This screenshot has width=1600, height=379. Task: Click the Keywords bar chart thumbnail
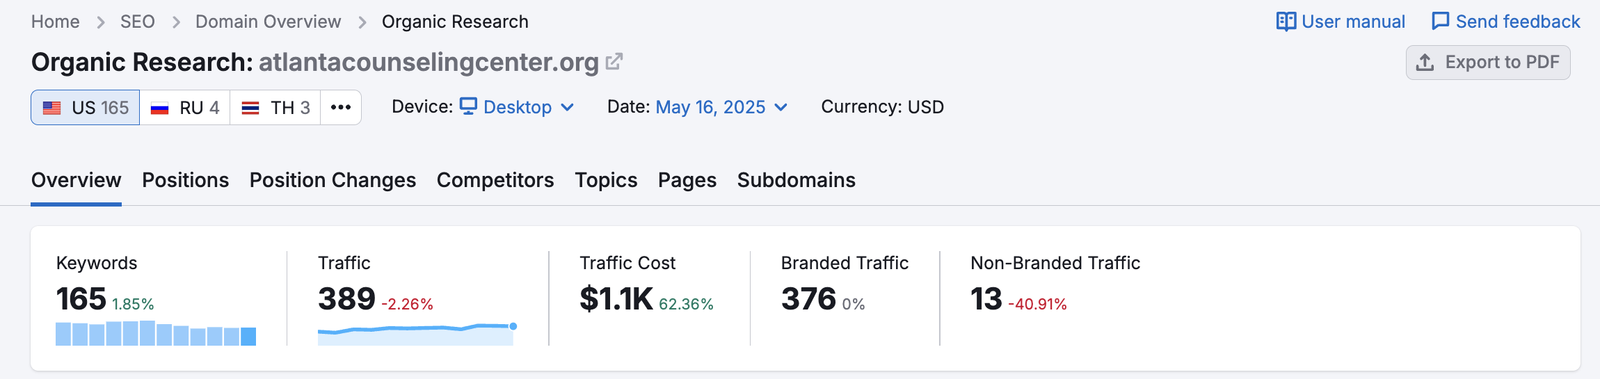coord(156,333)
